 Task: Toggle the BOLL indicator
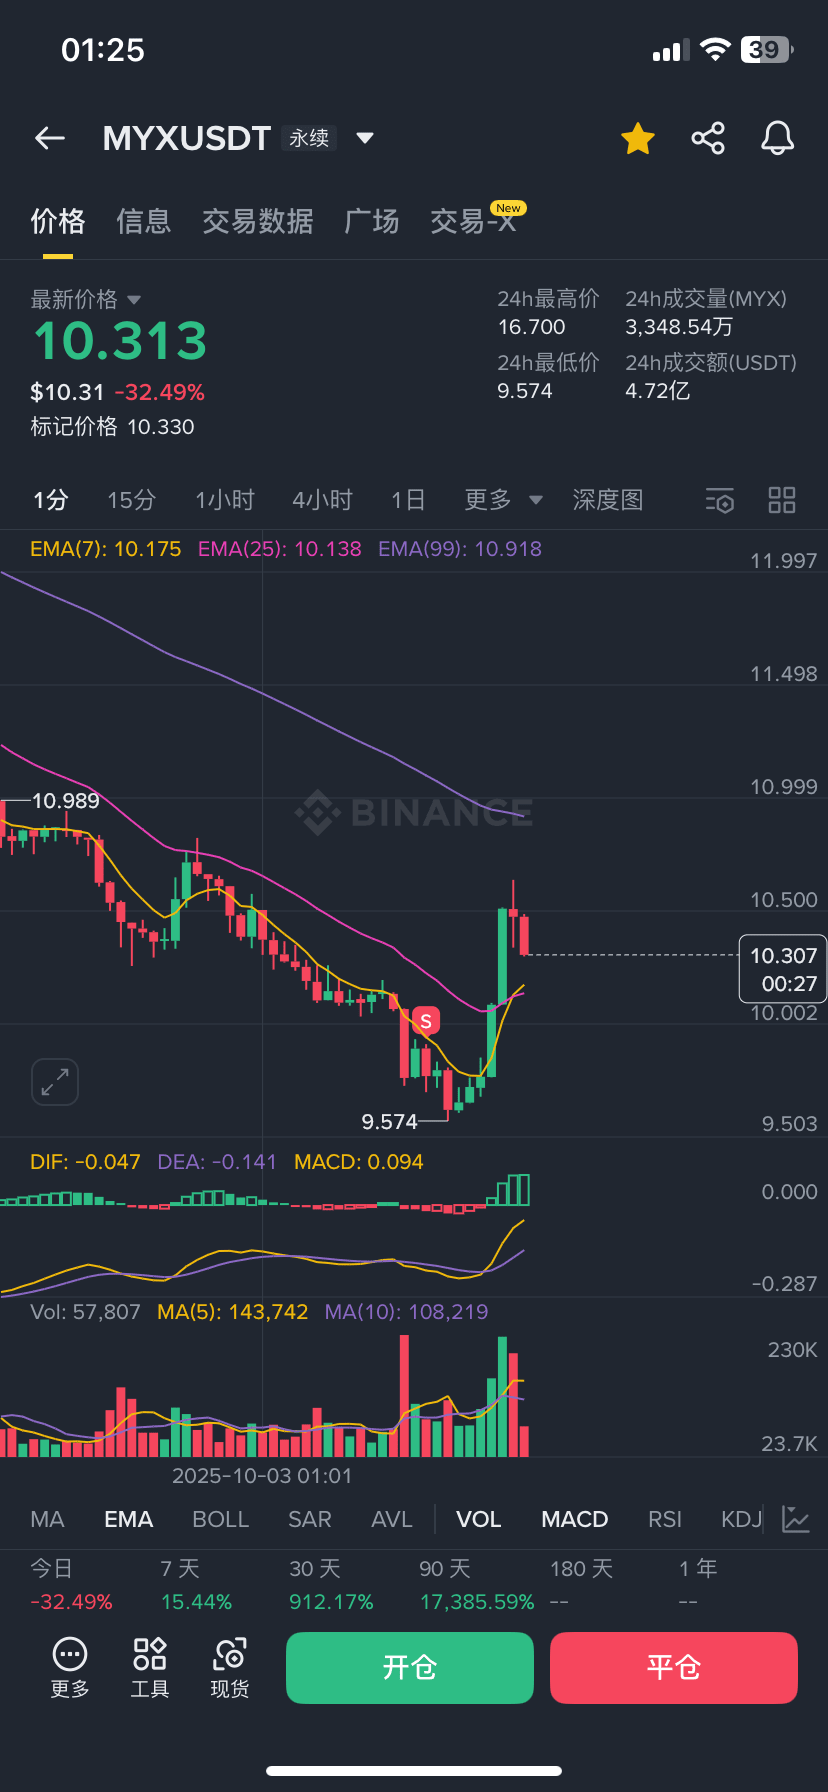coord(220,1519)
